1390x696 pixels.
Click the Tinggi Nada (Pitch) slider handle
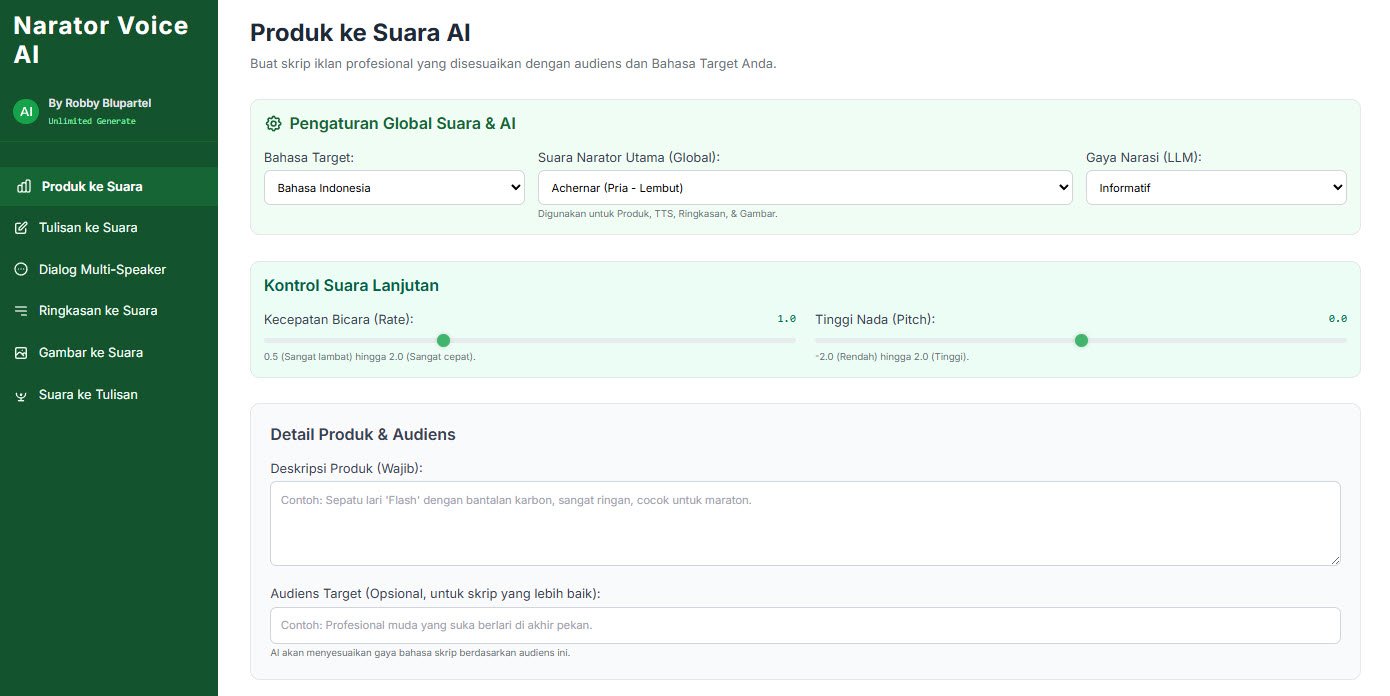click(1081, 340)
